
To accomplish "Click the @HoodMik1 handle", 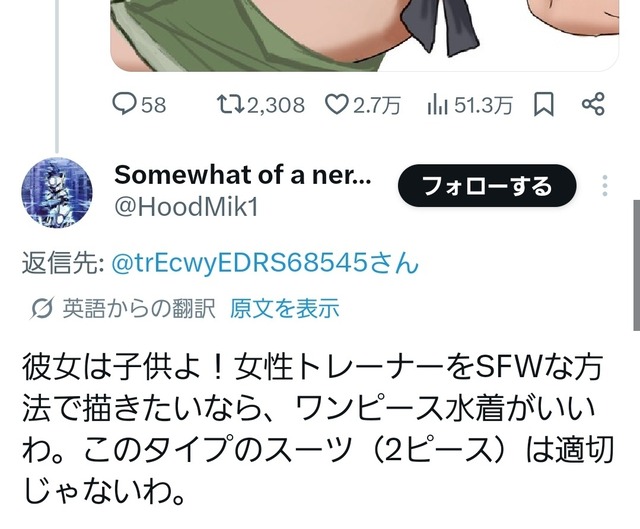I will click(x=186, y=207).
